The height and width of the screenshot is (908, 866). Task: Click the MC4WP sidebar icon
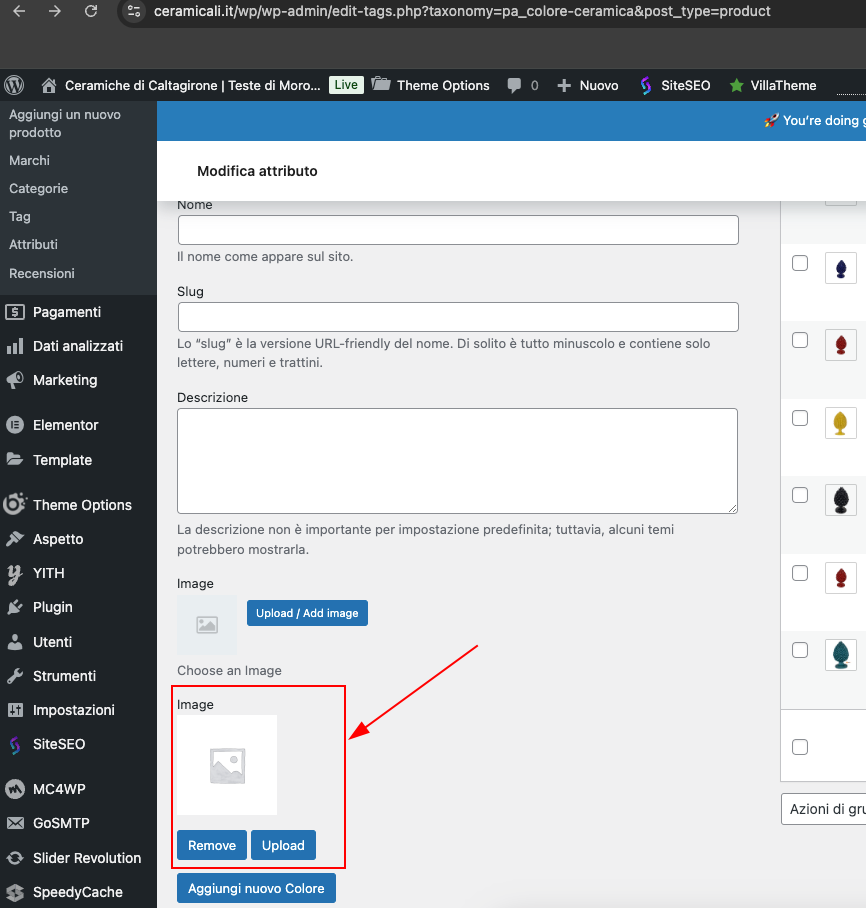15,789
